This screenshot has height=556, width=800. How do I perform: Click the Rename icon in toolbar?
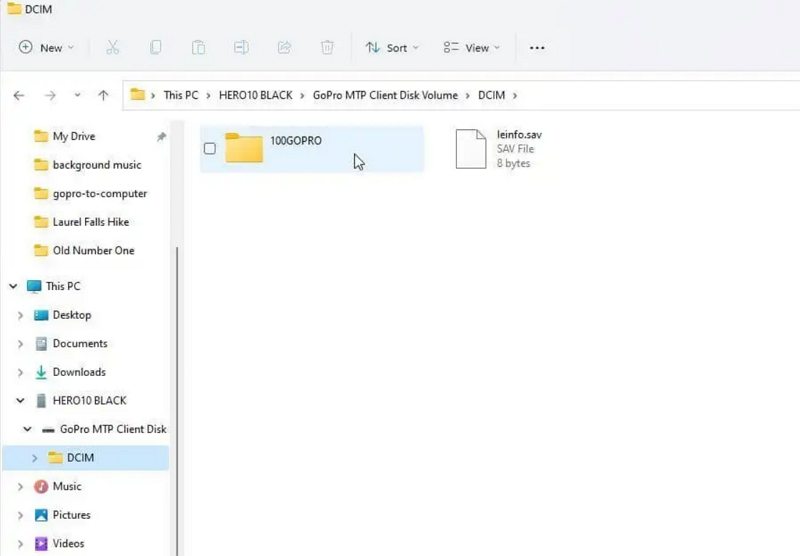pyautogui.click(x=241, y=47)
